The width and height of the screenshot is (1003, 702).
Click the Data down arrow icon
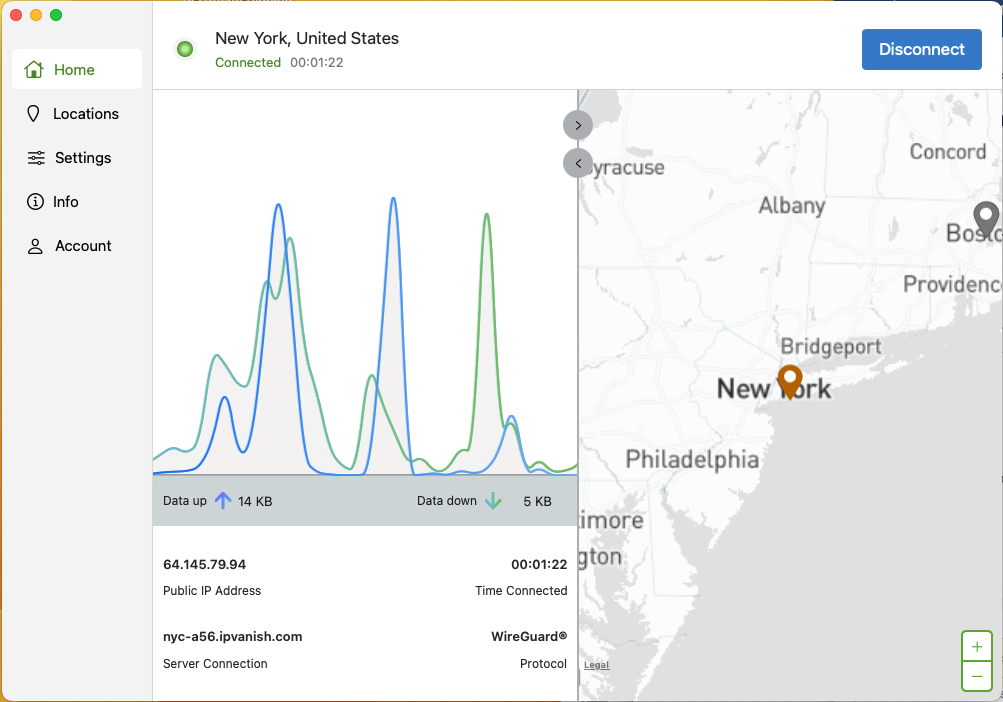493,501
